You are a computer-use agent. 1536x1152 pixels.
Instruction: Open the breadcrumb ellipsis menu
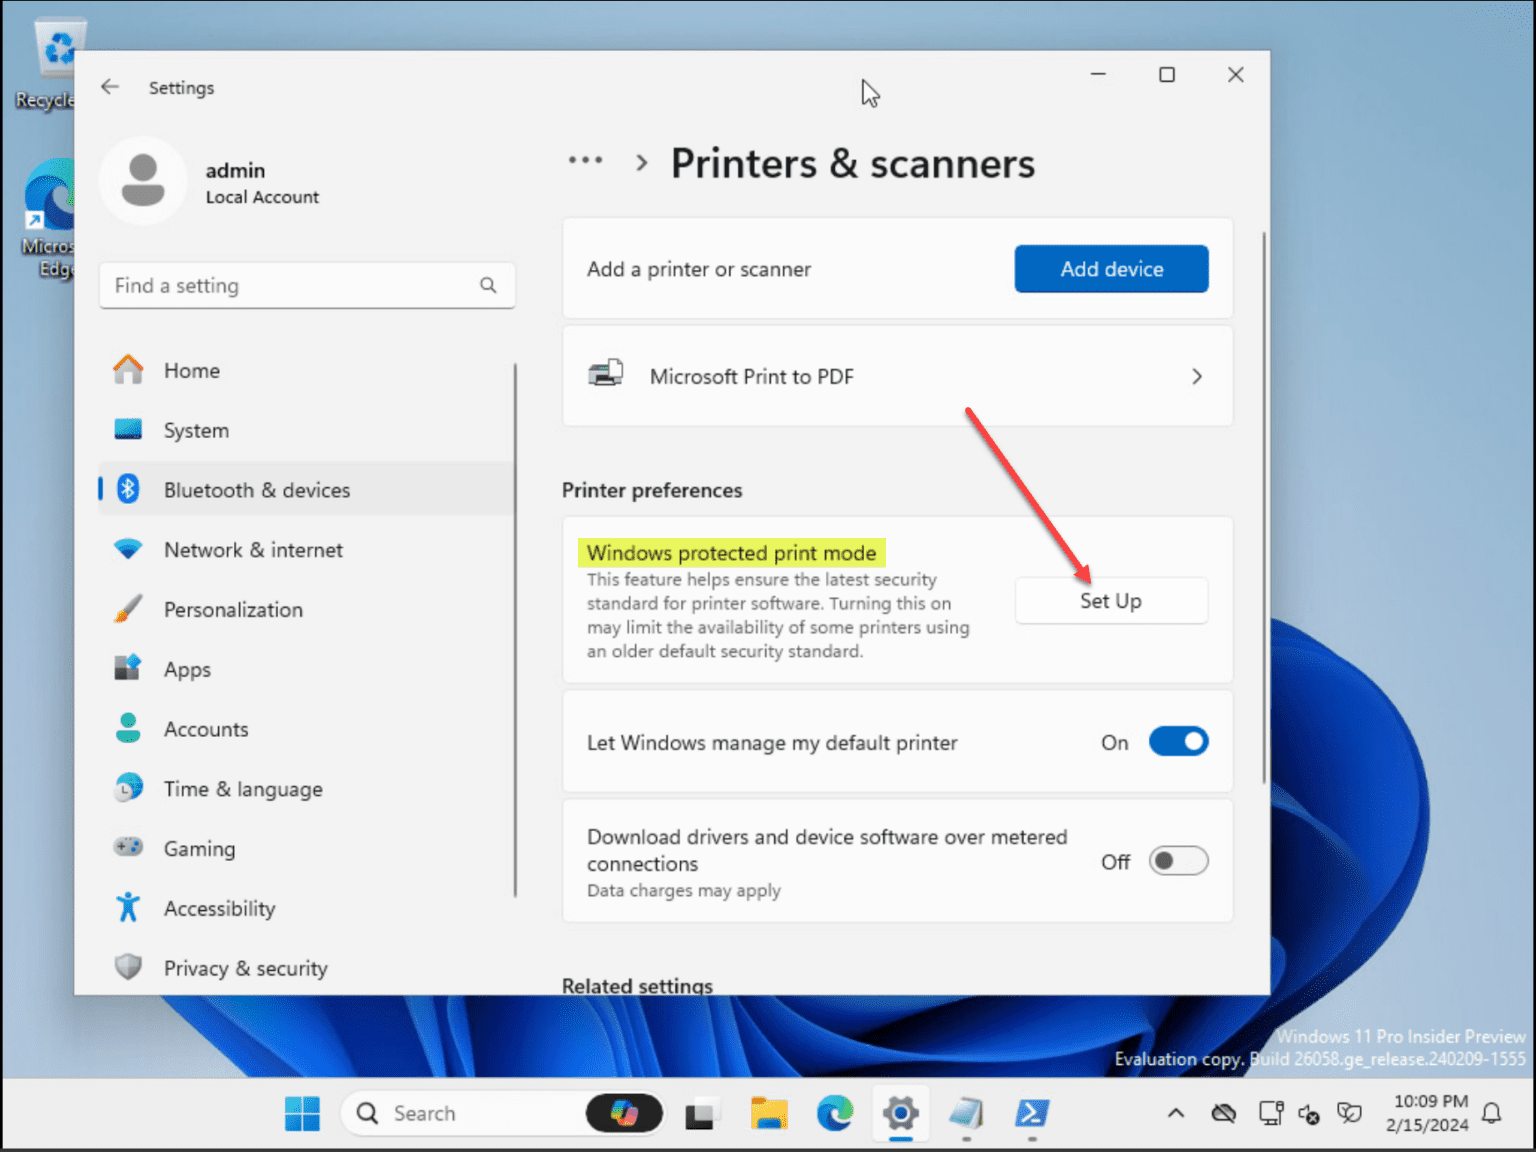click(585, 160)
